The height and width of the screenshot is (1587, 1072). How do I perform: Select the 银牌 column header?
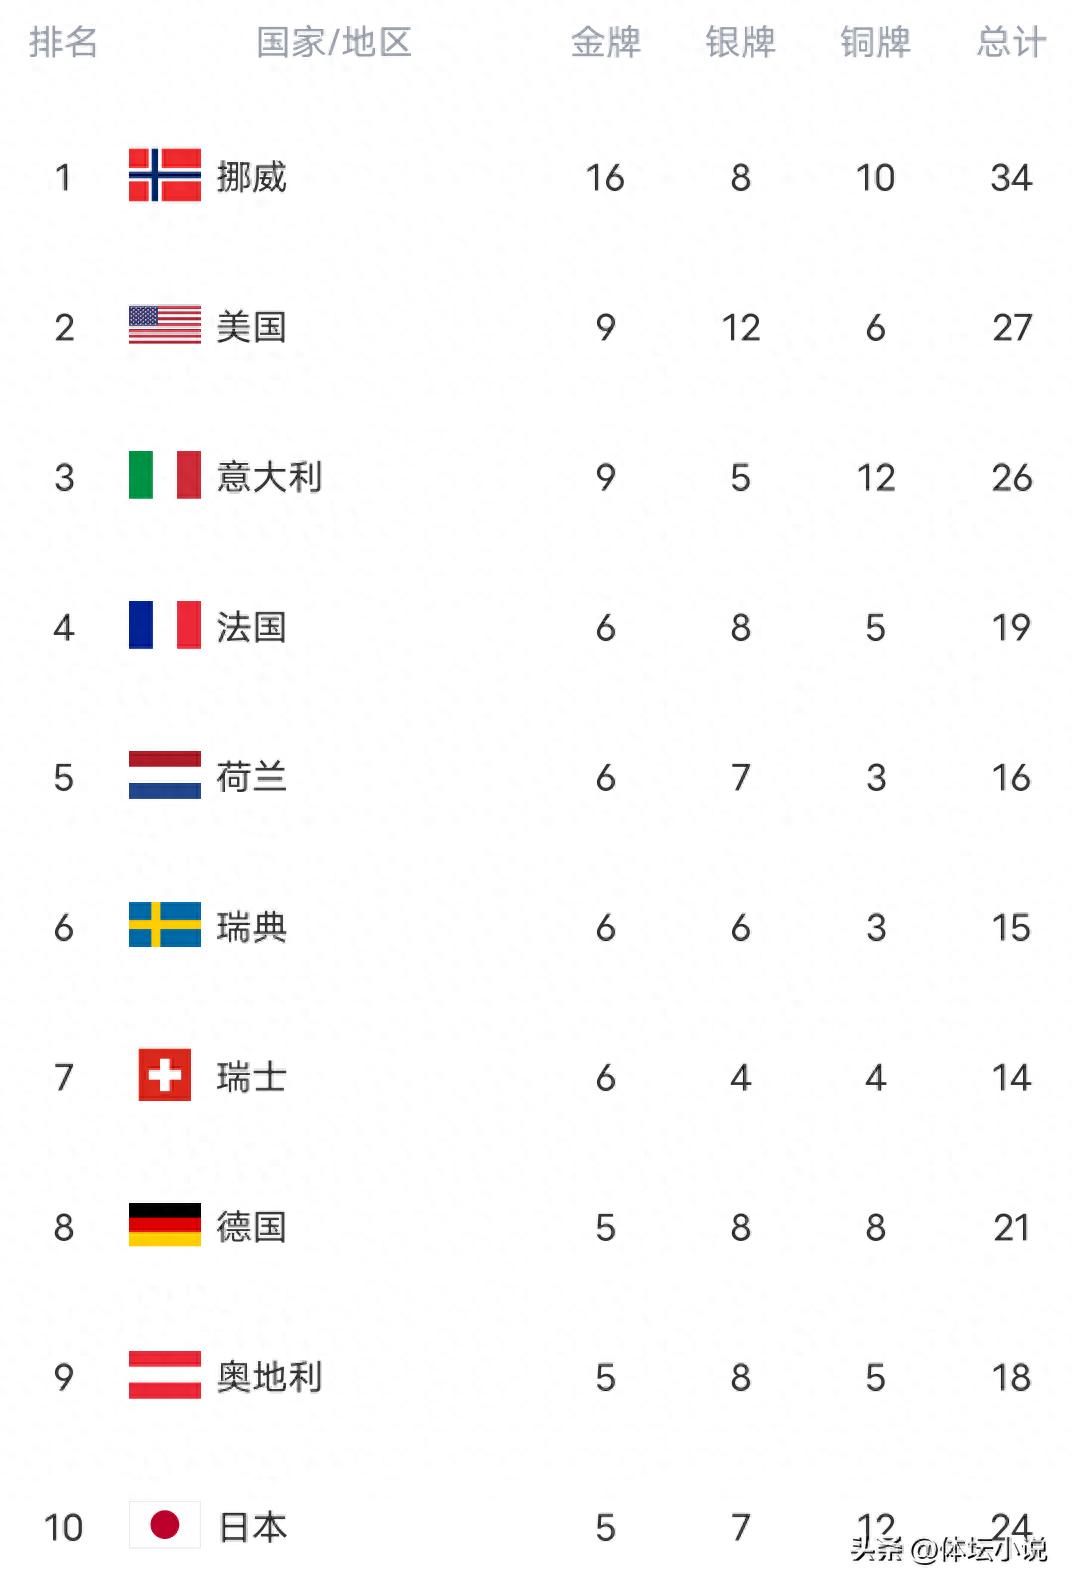click(740, 42)
